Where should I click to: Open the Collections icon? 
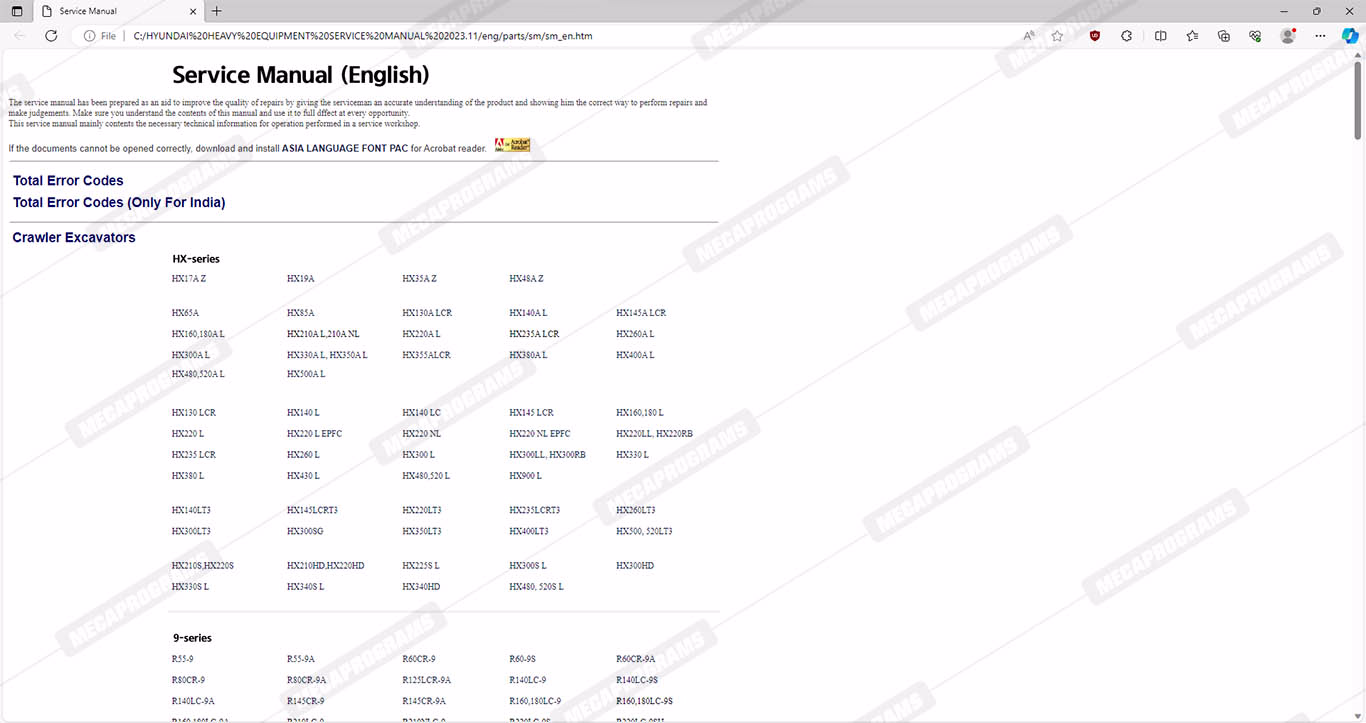[1224, 36]
